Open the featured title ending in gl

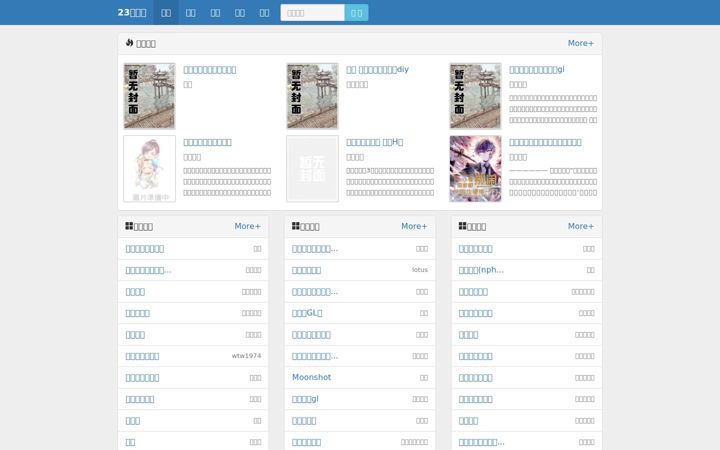tap(536, 69)
